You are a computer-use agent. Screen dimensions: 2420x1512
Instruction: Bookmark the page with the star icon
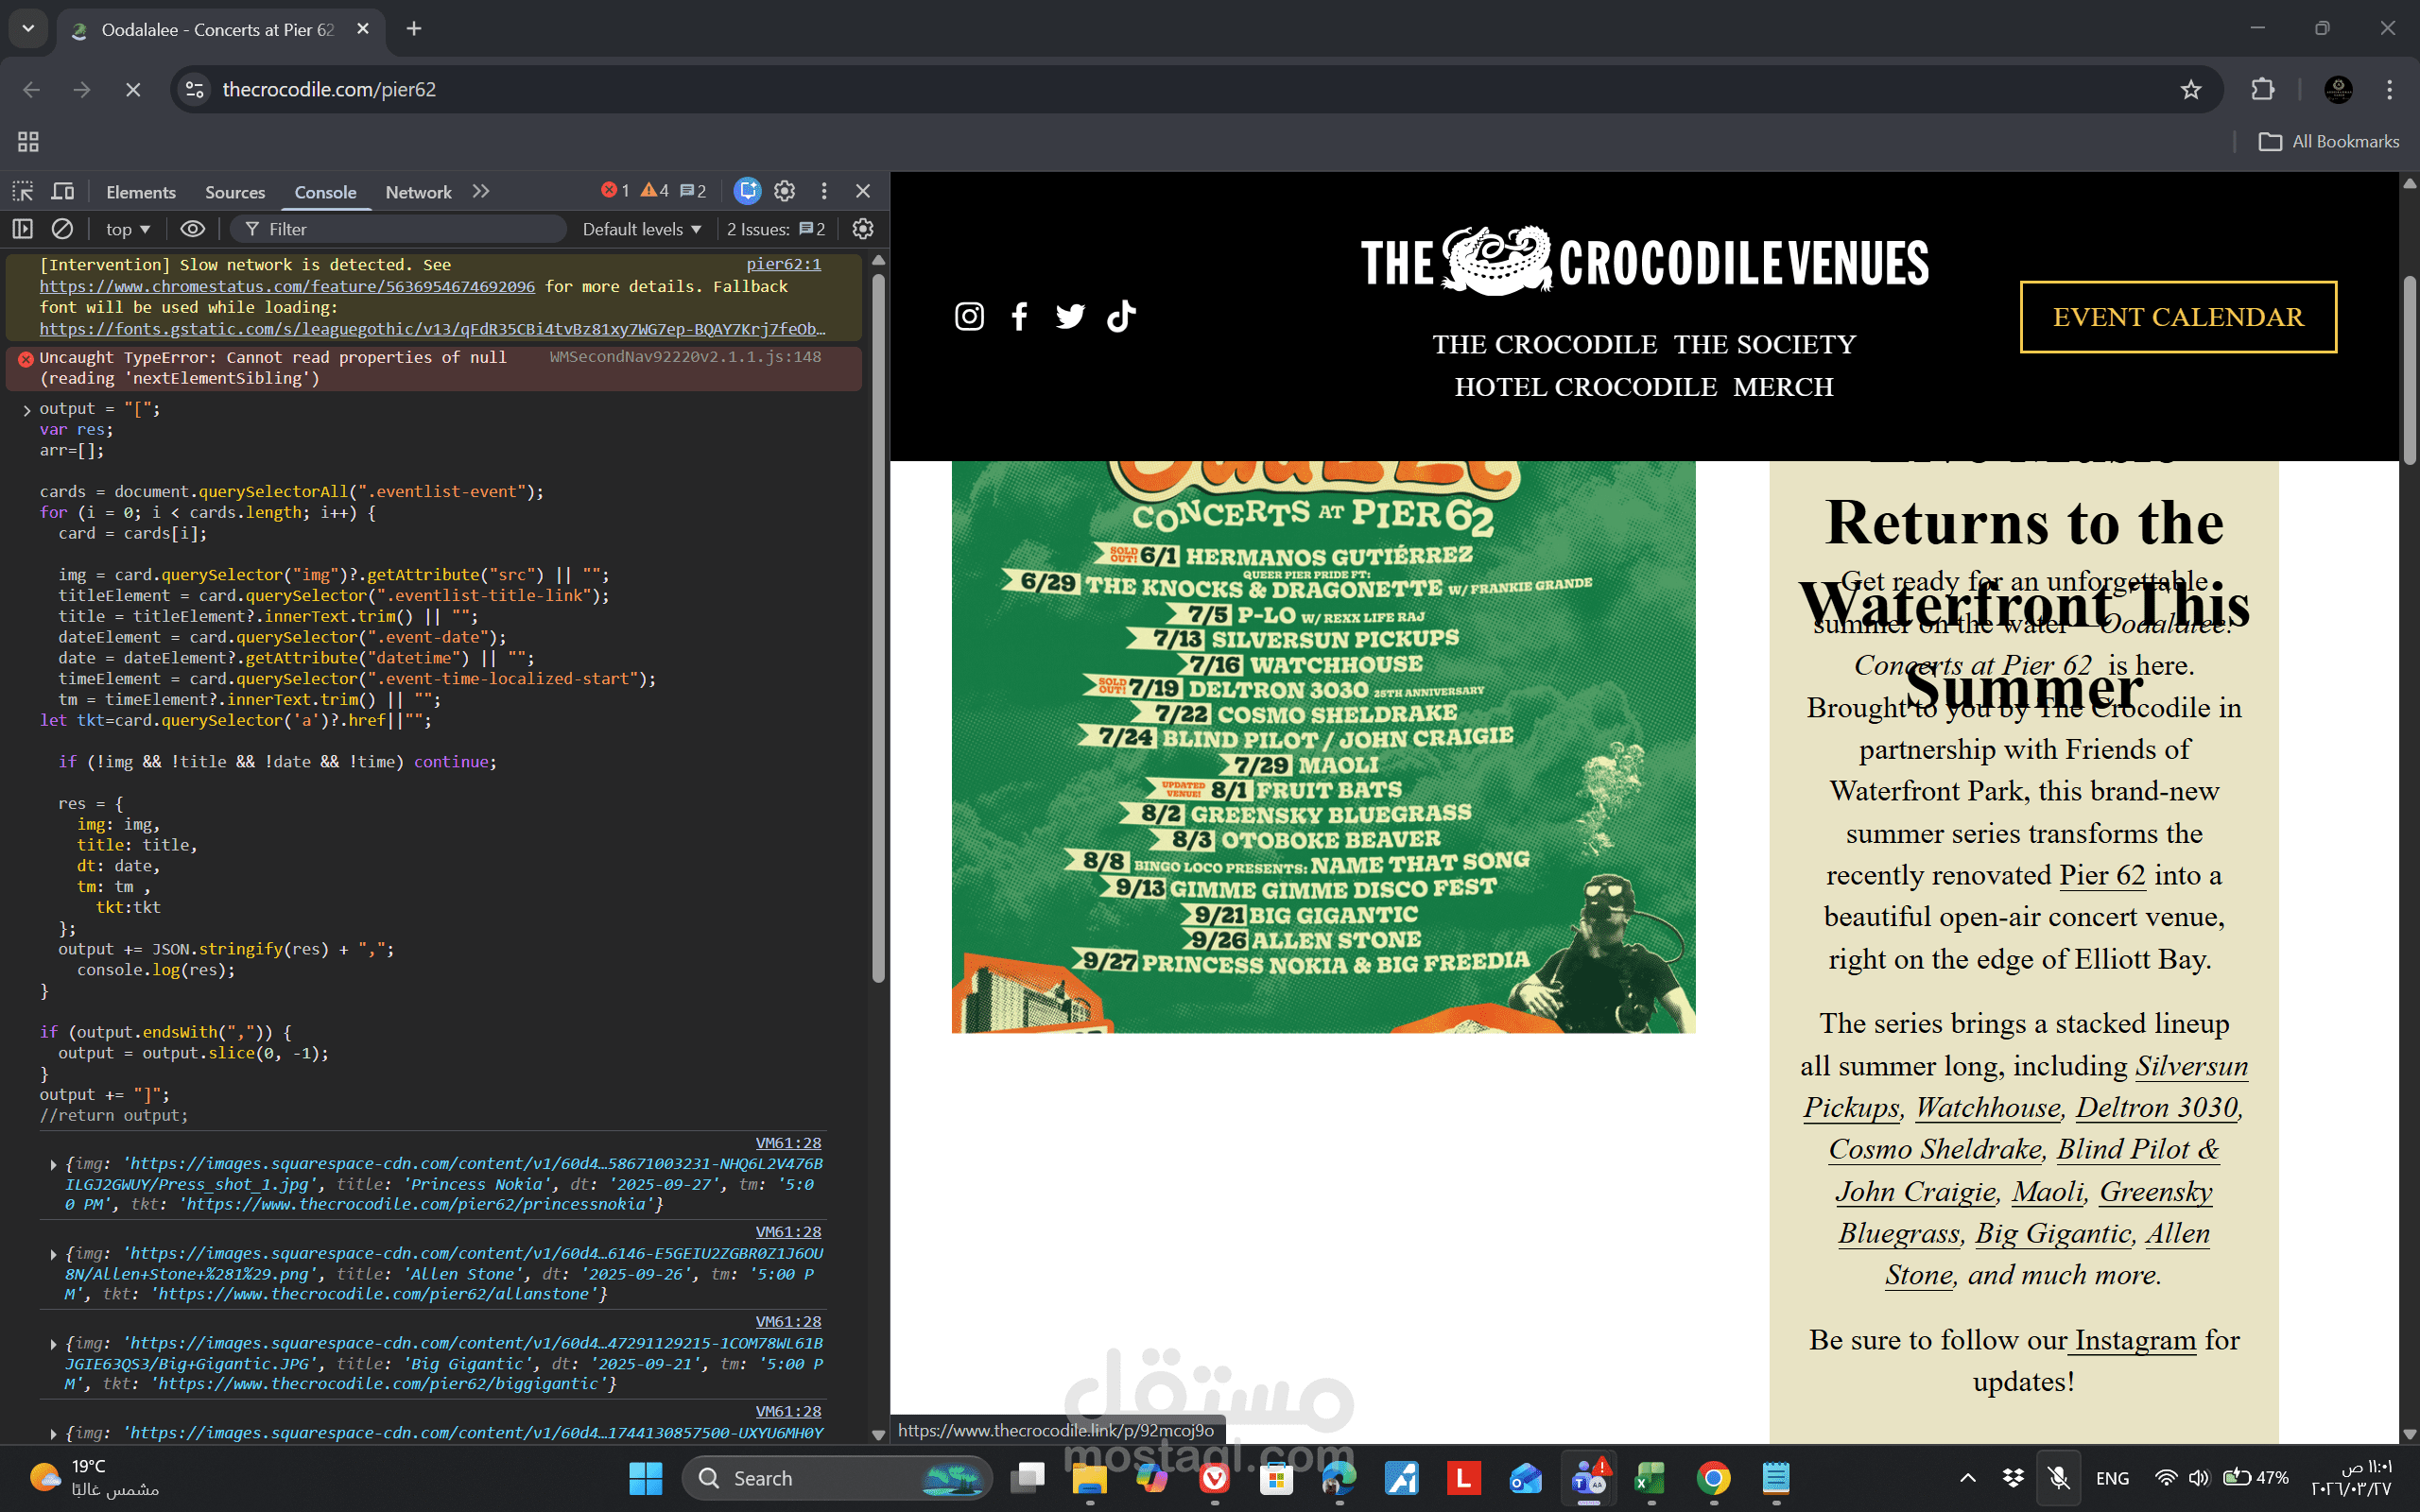(2191, 89)
